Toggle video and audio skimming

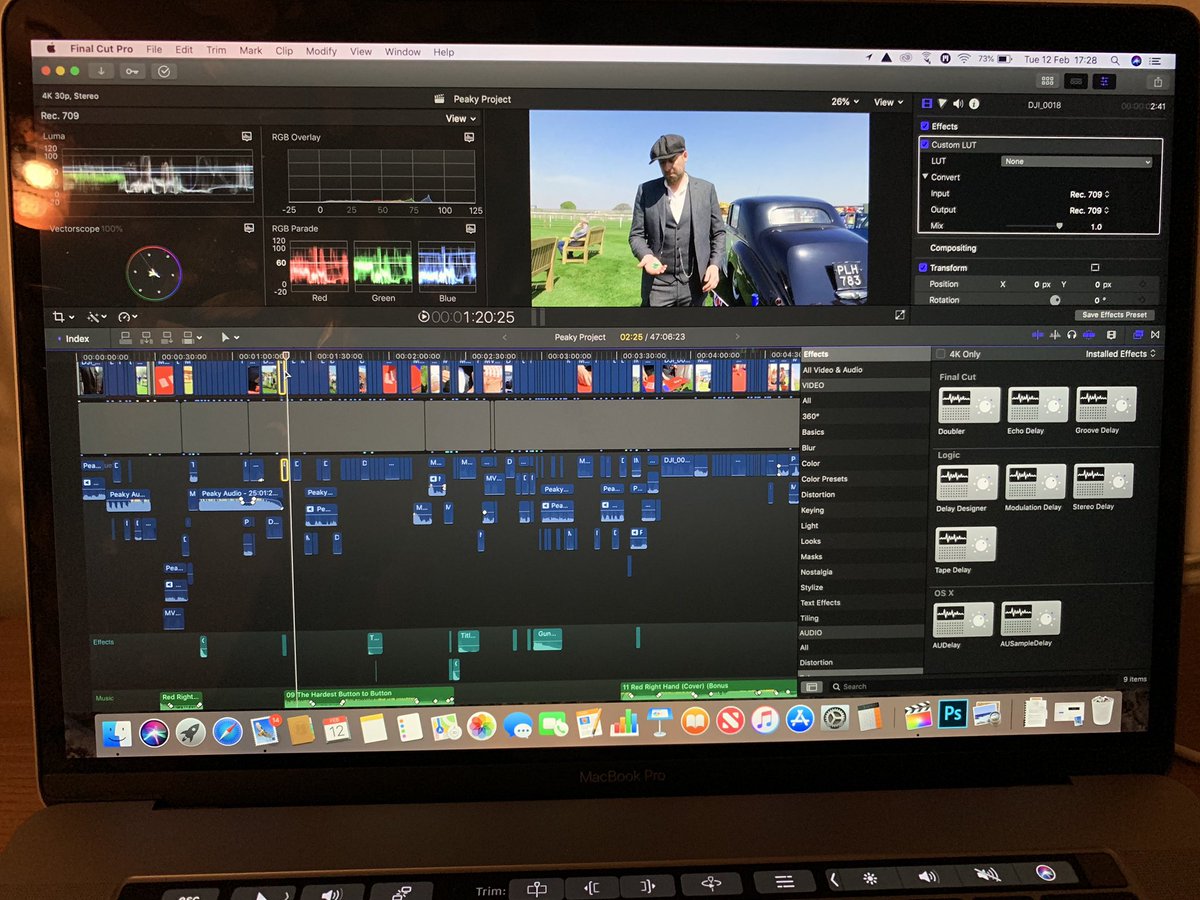pos(1039,334)
